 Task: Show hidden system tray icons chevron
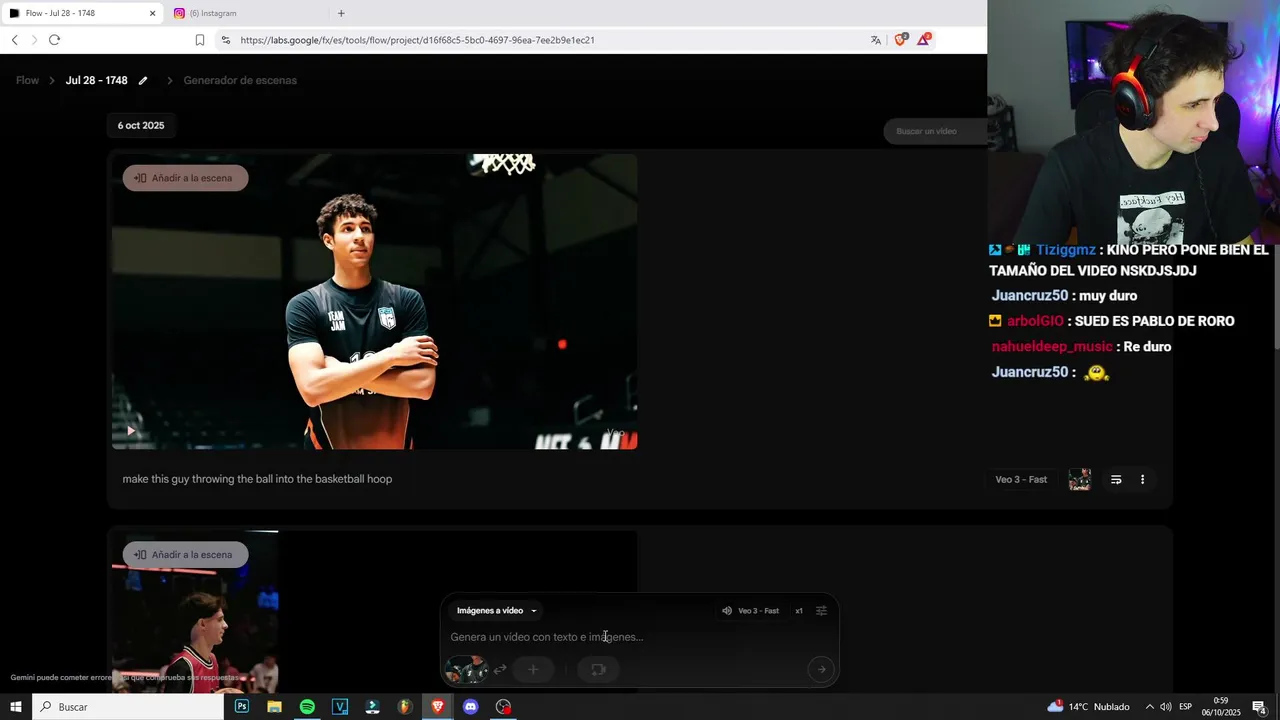(1149, 707)
